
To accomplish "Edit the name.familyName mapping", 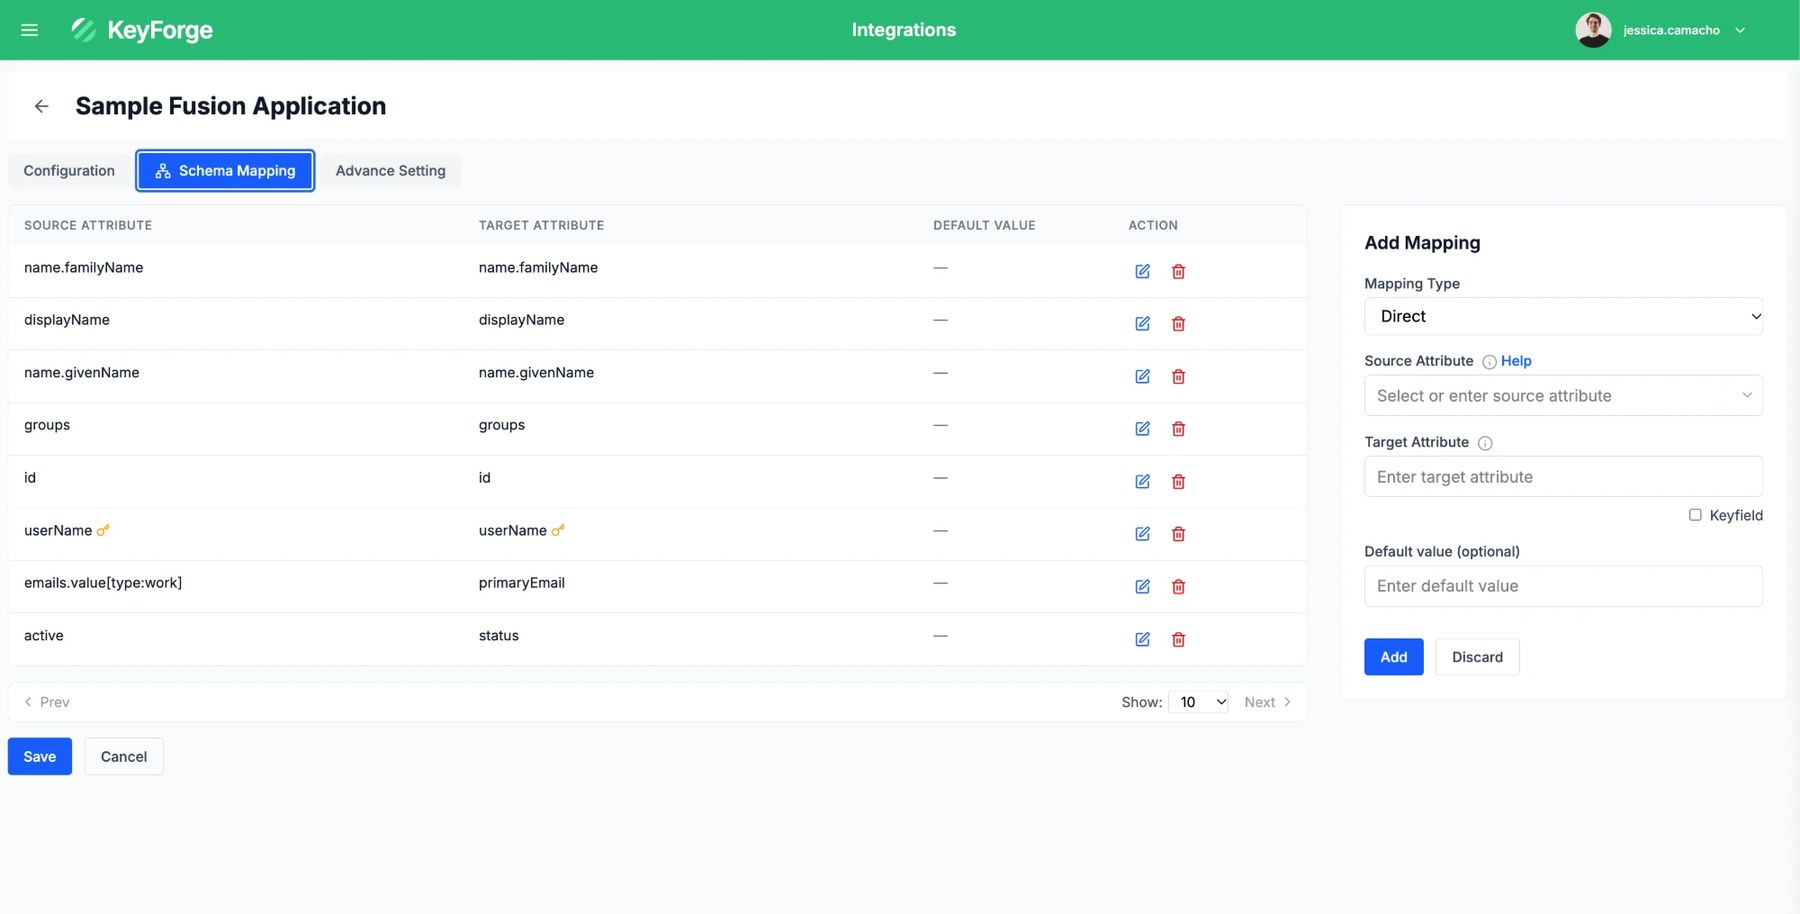I will [x=1142, y=271].
